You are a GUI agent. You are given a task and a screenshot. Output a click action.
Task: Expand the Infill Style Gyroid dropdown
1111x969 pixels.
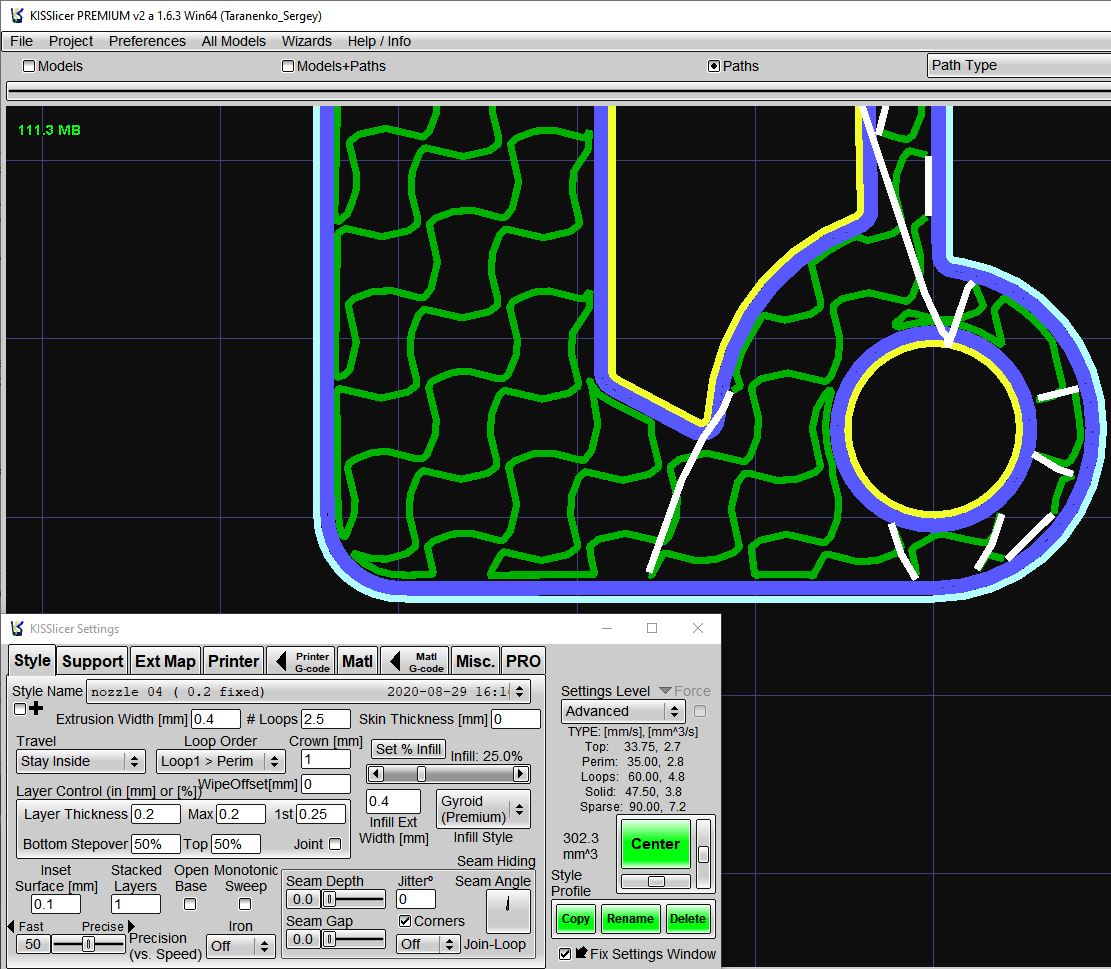pyautogui.click(x=483, y=809)
